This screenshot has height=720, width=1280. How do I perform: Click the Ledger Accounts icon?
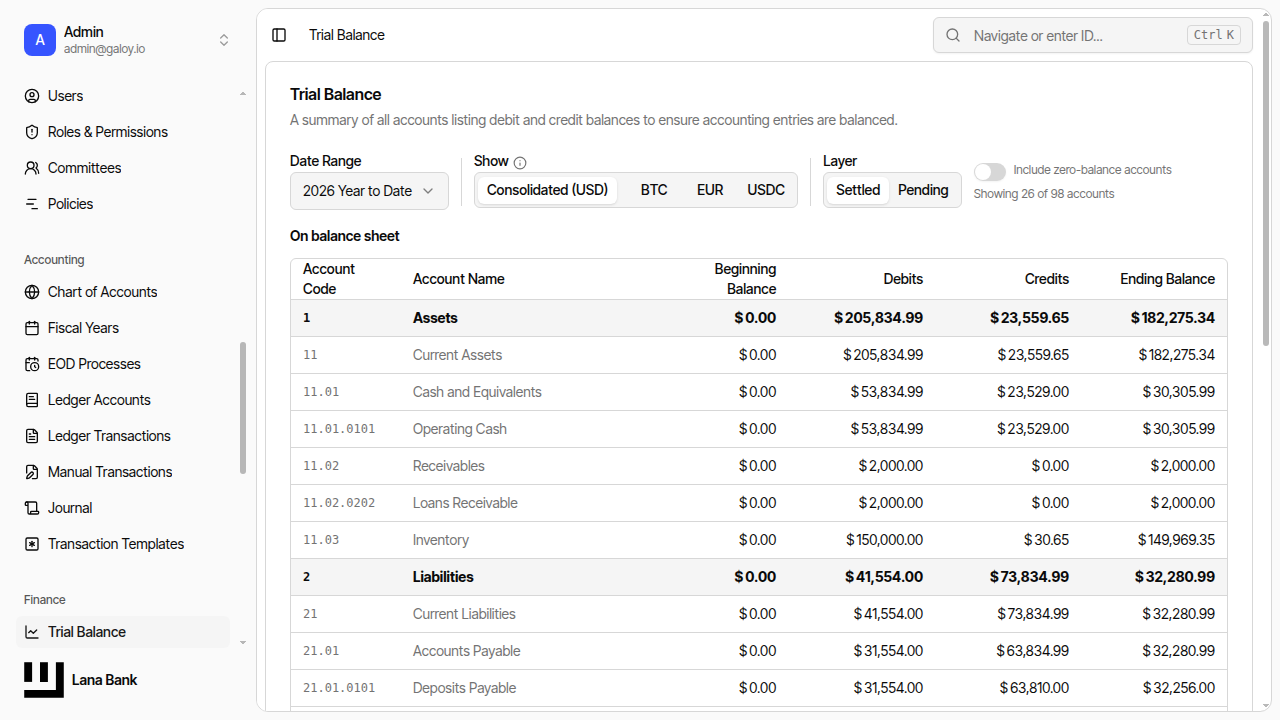[32, 400]
